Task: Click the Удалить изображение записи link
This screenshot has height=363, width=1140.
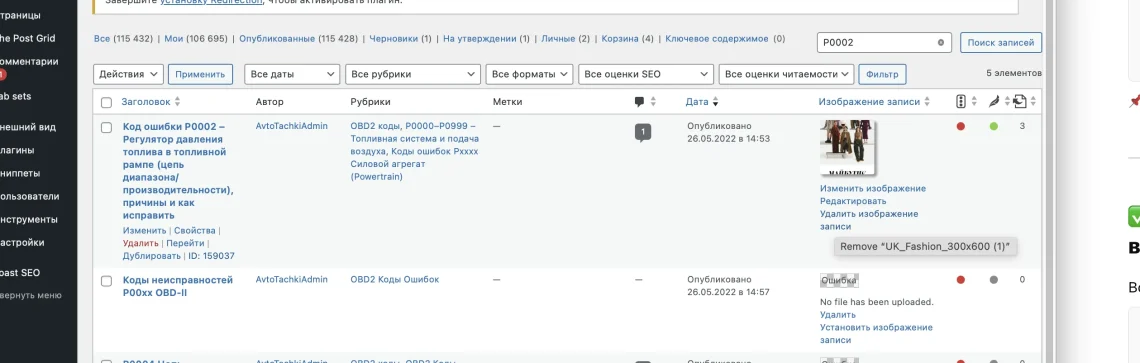Action: tap(869, 220)
